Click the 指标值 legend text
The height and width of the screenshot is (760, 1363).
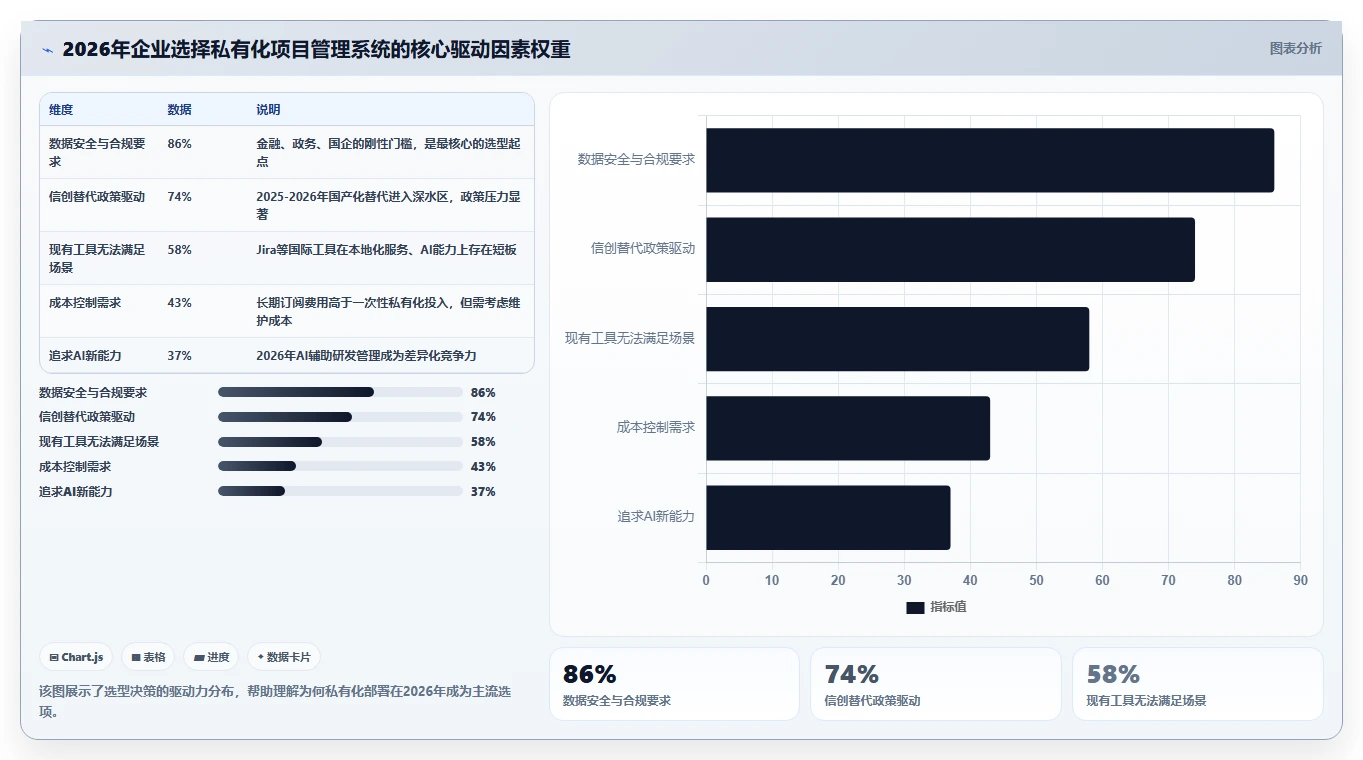pyautogui.click(x=948, y=607)
